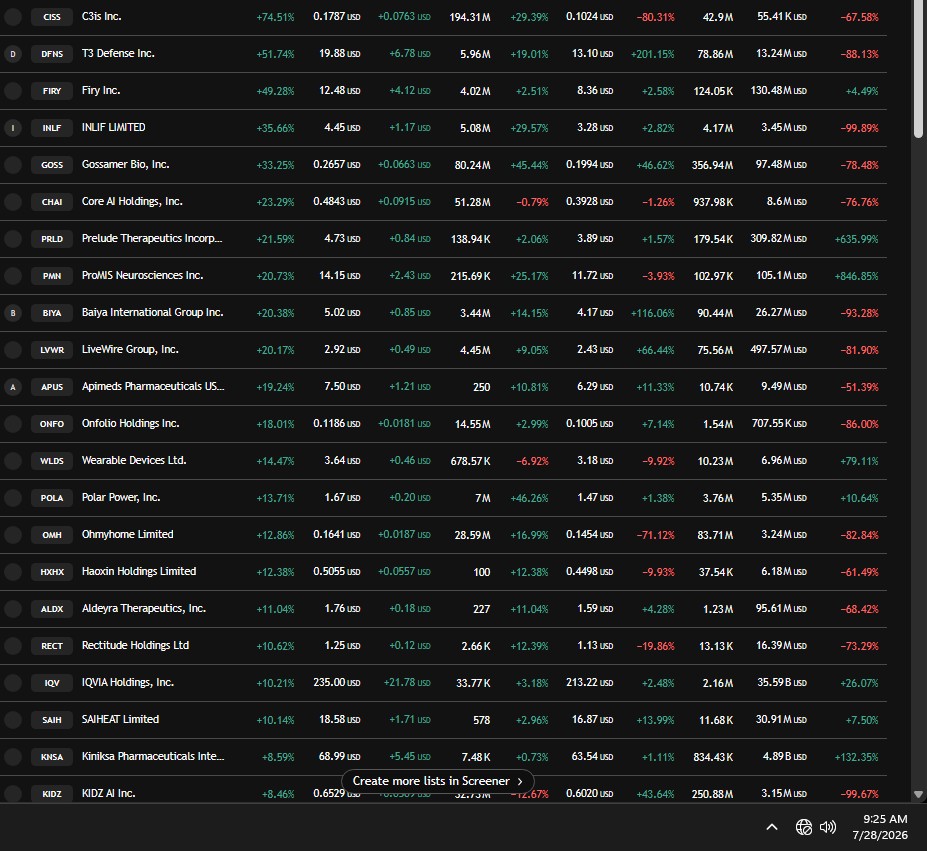Click the Gossamer Bio round logo icon
Viewport: 927px width, 851px height.
tap(13, 164)
